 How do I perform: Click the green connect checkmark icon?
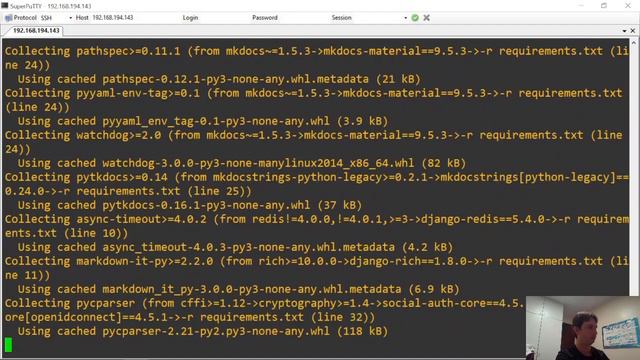(415, 18)
